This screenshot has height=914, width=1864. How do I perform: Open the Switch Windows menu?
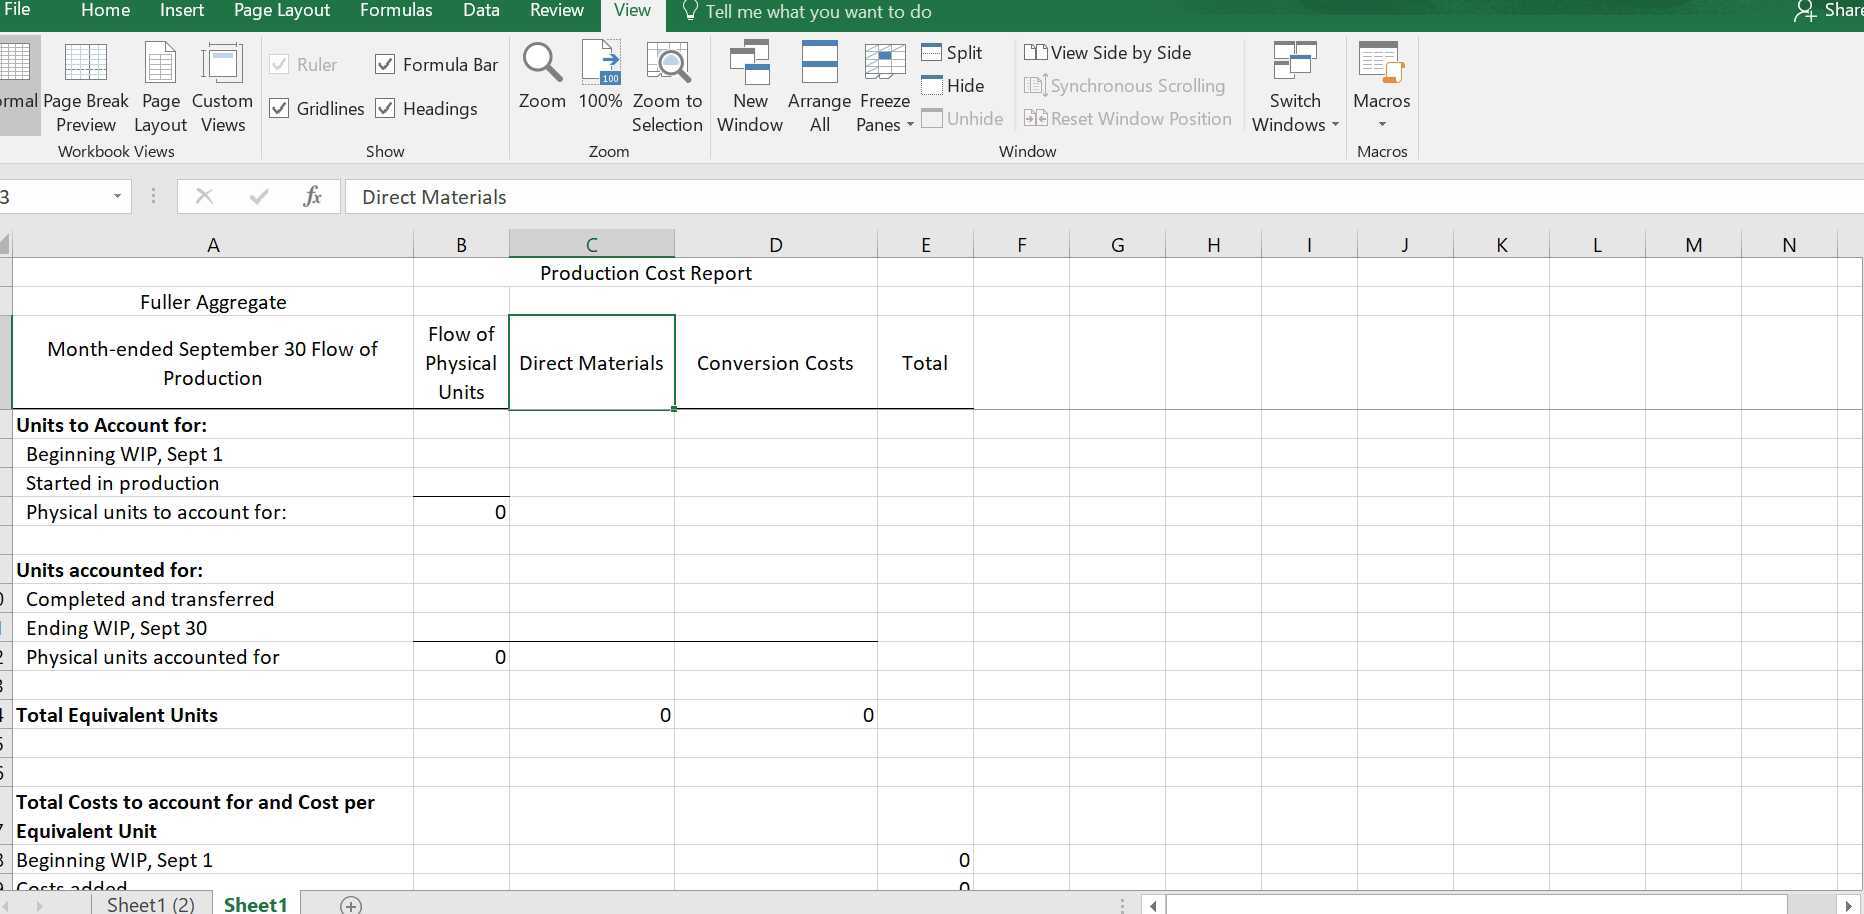coord(1294,85)
